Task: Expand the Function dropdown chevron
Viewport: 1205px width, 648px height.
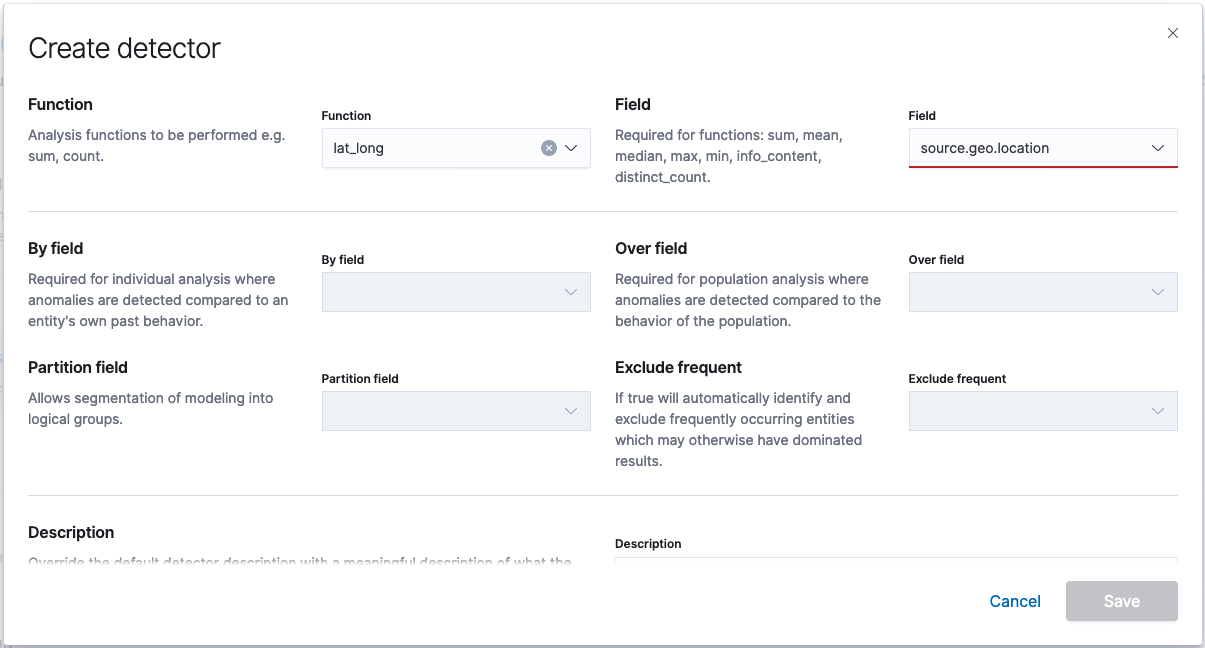Action: point(572,148)
